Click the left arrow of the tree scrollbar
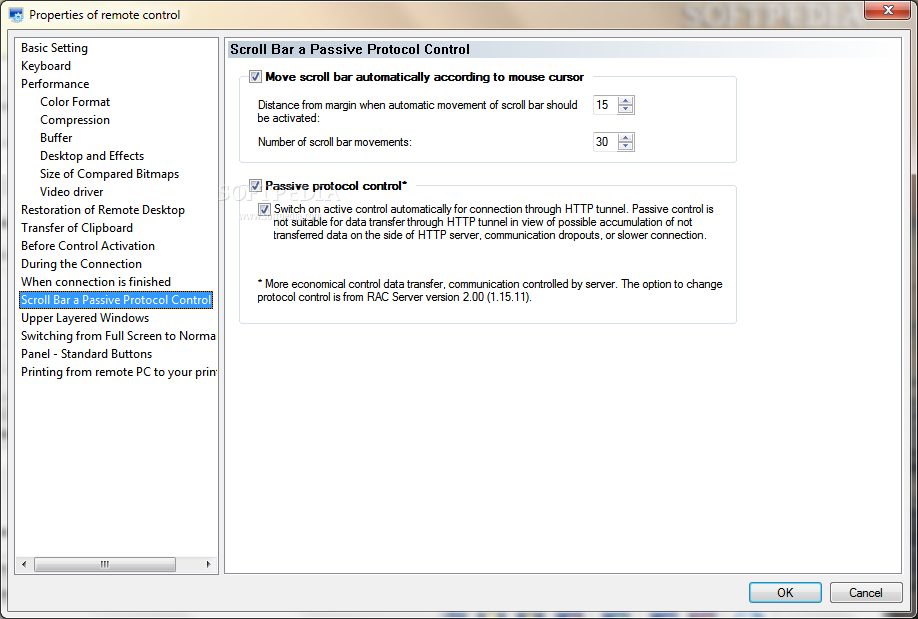Viewport: 918px width, 619px height. pos(24,565)
